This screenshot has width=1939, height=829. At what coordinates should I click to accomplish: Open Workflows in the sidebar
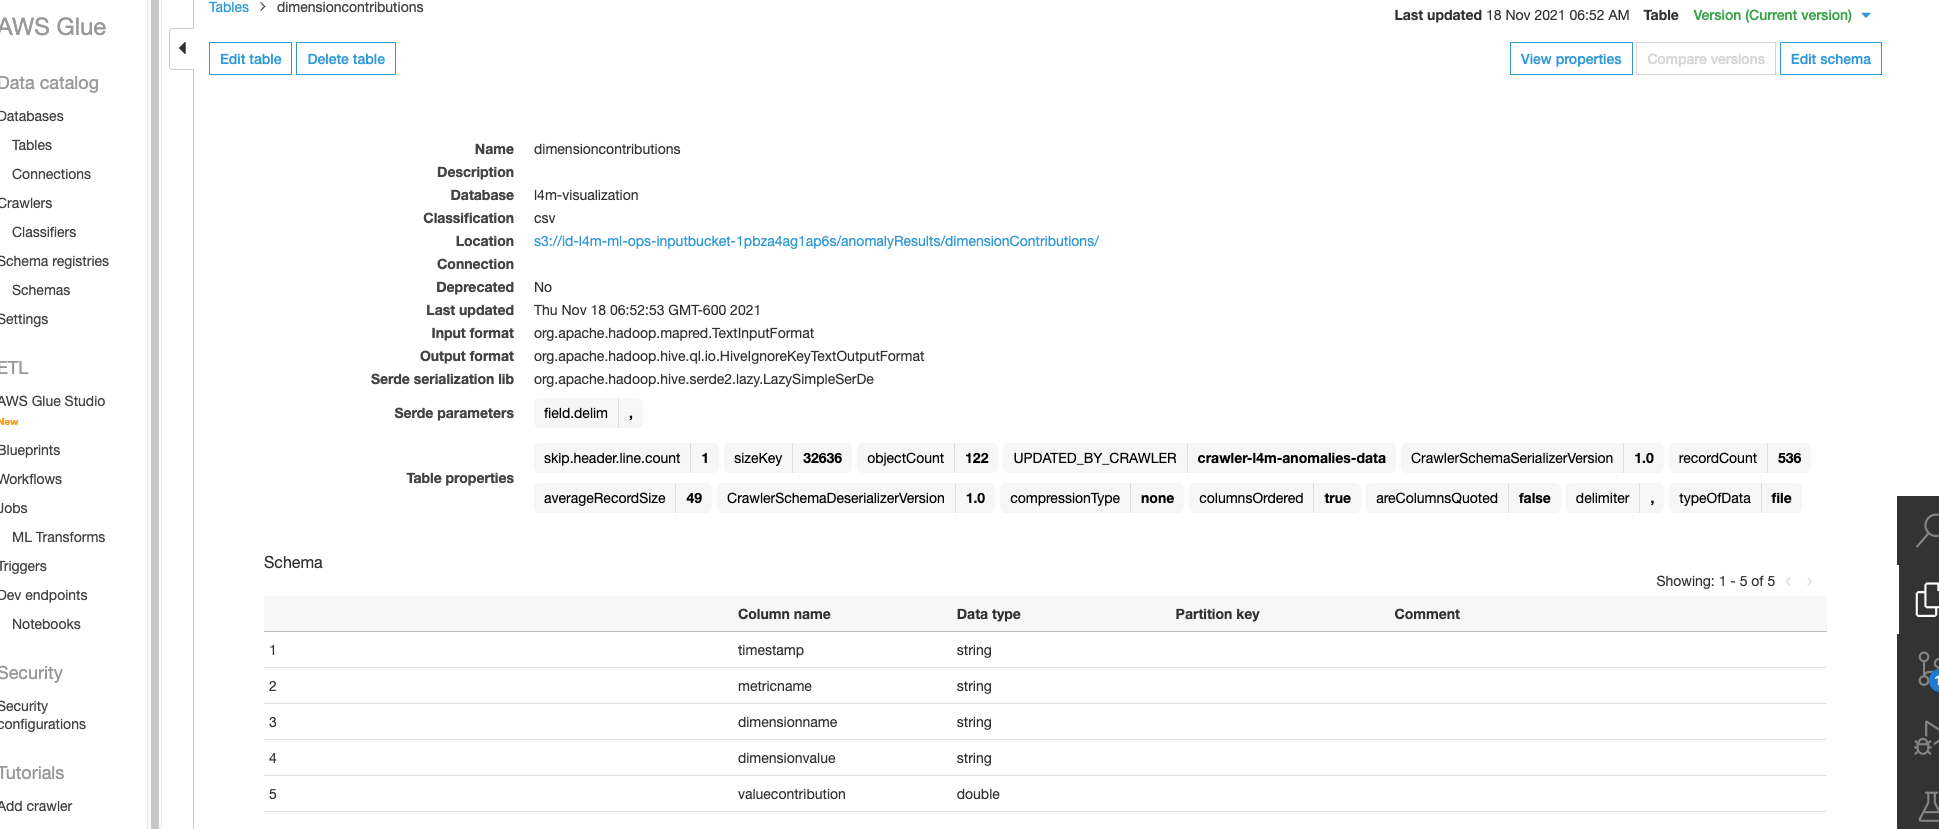(31, 479)
